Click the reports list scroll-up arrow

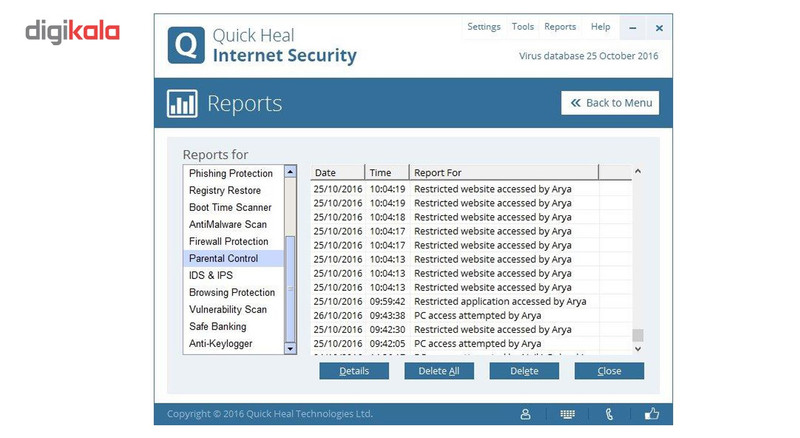point(290,172)
